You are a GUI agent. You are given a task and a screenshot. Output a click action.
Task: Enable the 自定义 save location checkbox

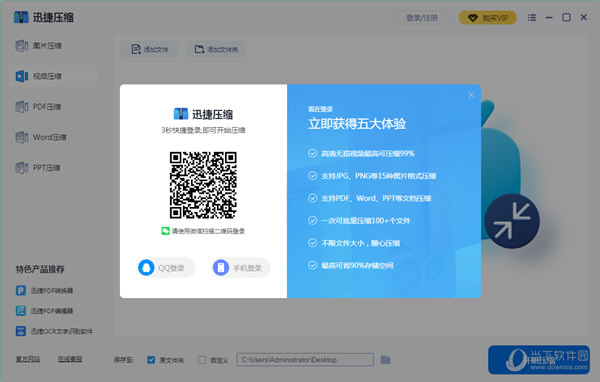point(202,360)
